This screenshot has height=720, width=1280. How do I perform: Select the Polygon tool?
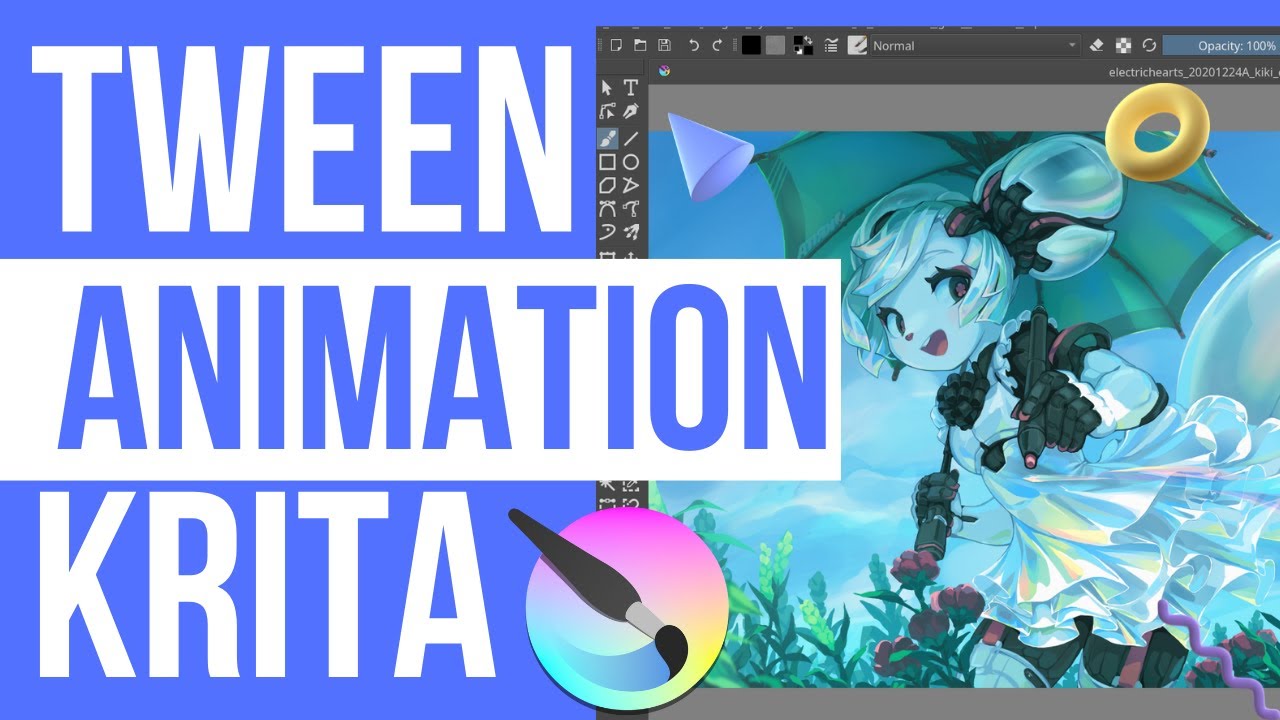coord(607,186)
